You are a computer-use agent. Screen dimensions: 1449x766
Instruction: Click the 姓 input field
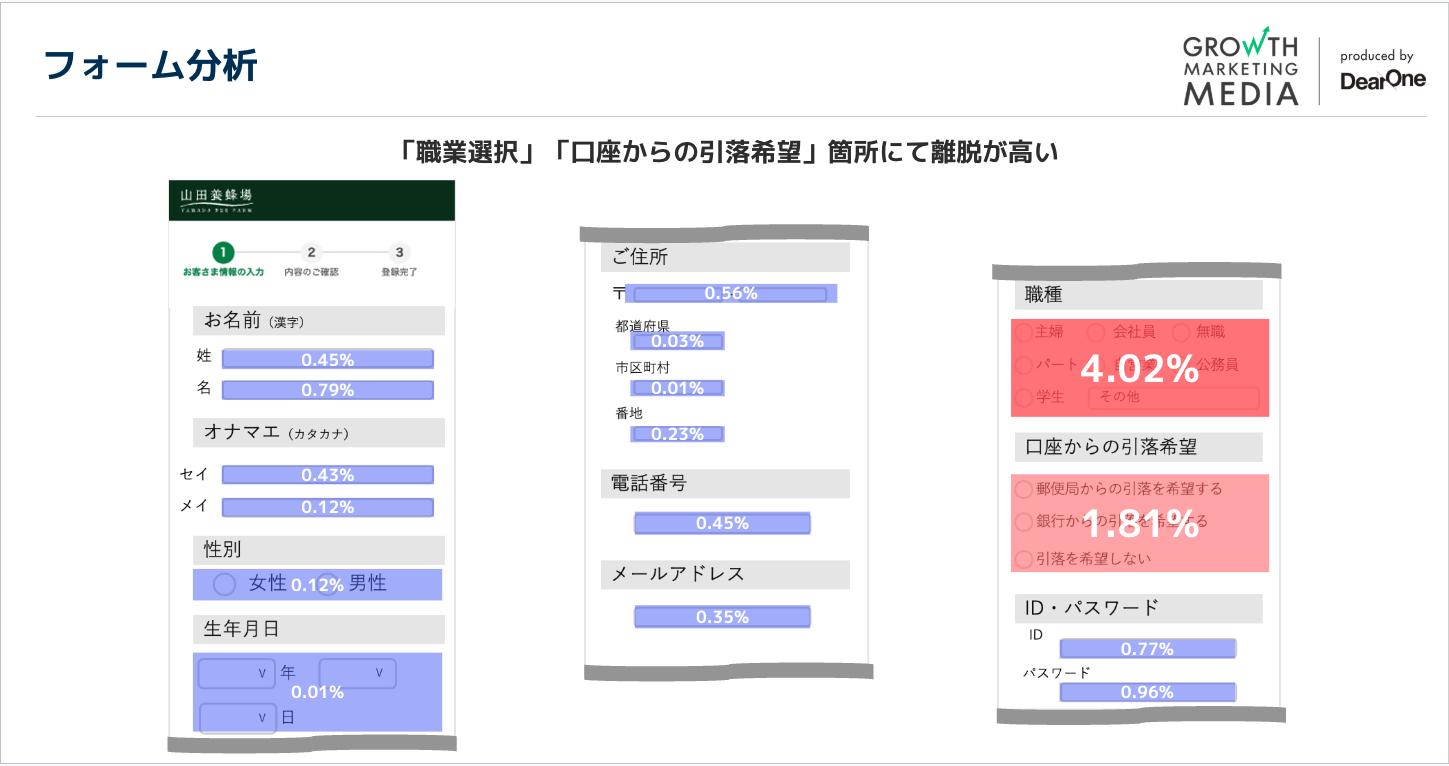pyautogui.click(x=327, y=358)
